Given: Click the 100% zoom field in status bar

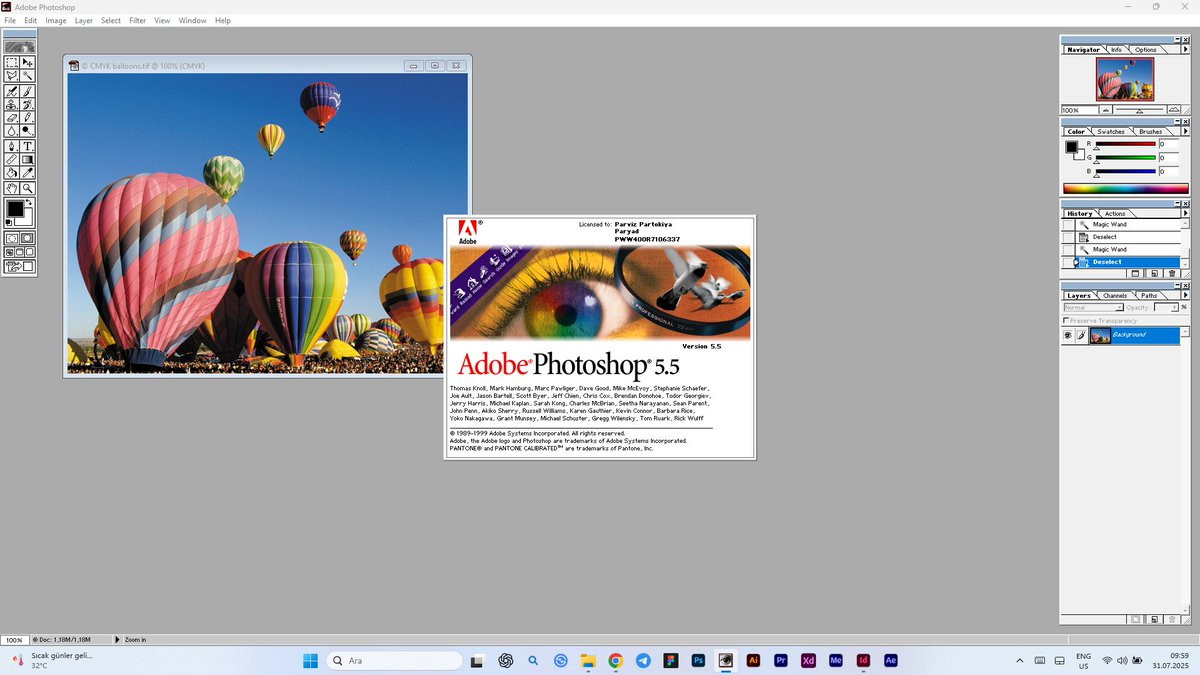Looking at the screenshot, I should (14, 639).
